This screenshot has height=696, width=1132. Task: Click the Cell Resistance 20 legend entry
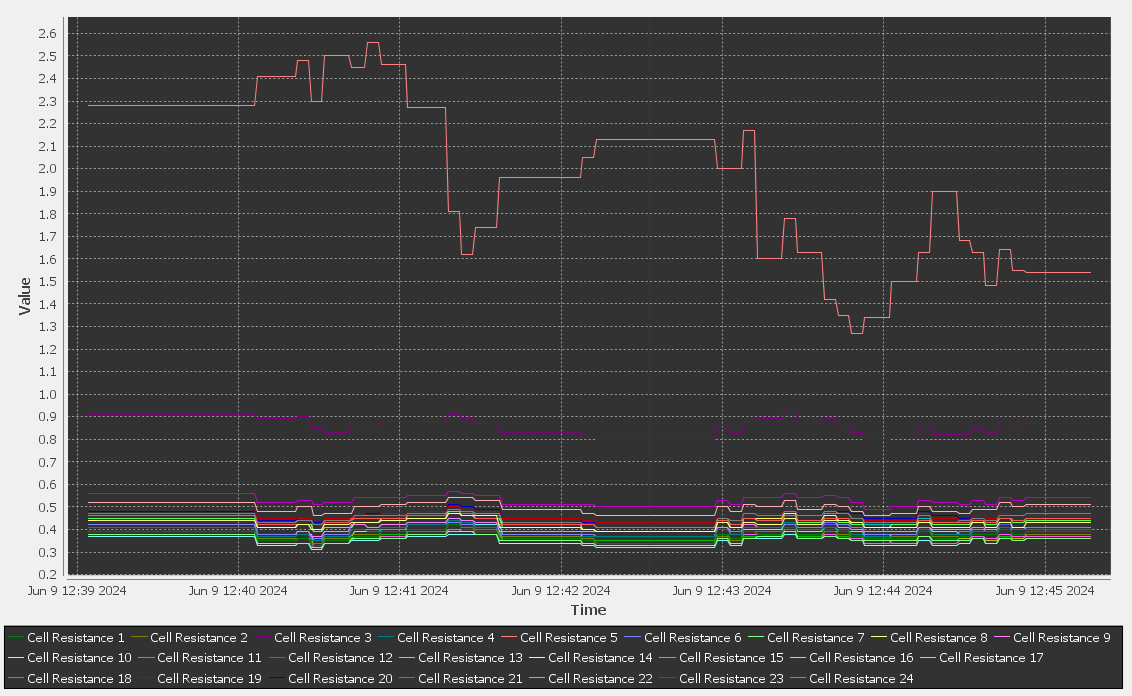(340, 678)
